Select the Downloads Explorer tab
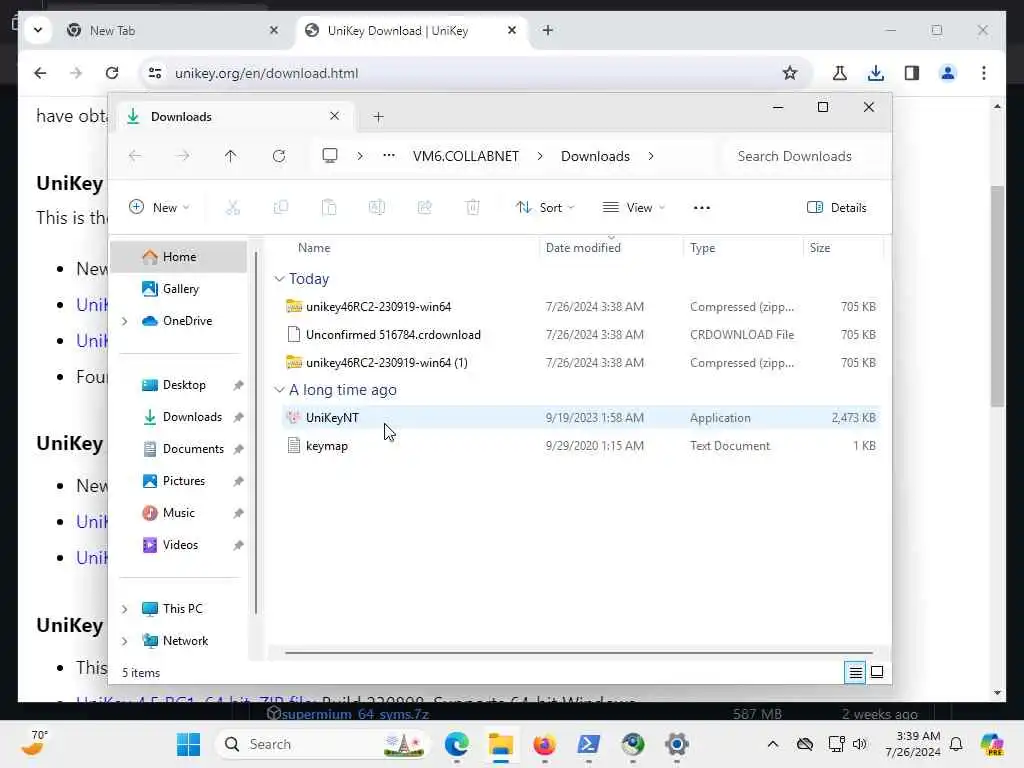 (x=235, y=117)
